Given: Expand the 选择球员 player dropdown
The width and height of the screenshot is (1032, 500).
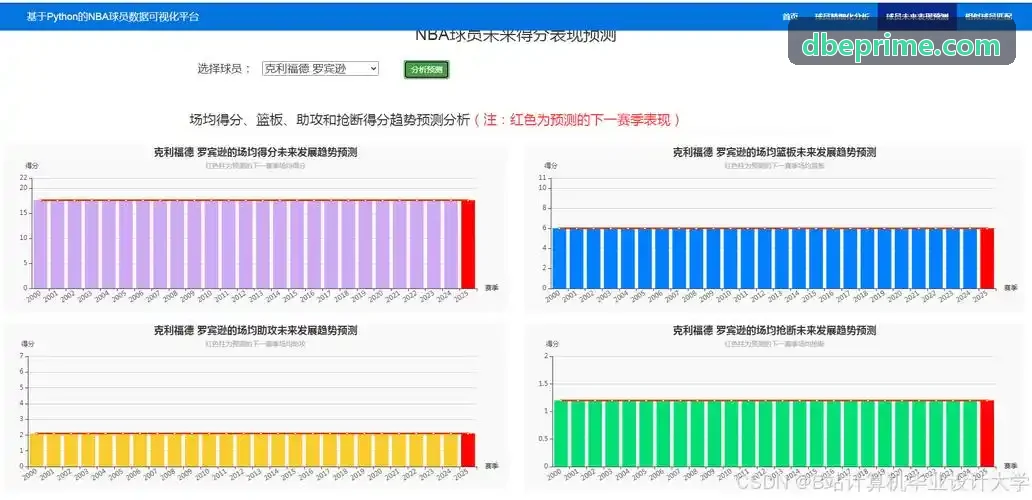Looking at the screenshot, I should click(x=321, y=68).
